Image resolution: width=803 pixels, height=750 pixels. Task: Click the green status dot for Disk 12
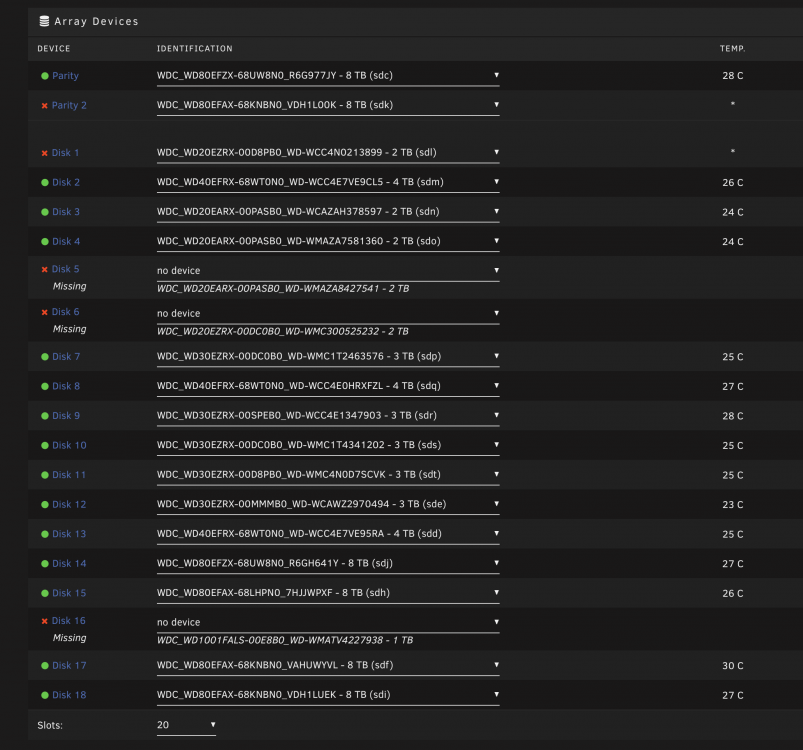click(x=45, y=505)
